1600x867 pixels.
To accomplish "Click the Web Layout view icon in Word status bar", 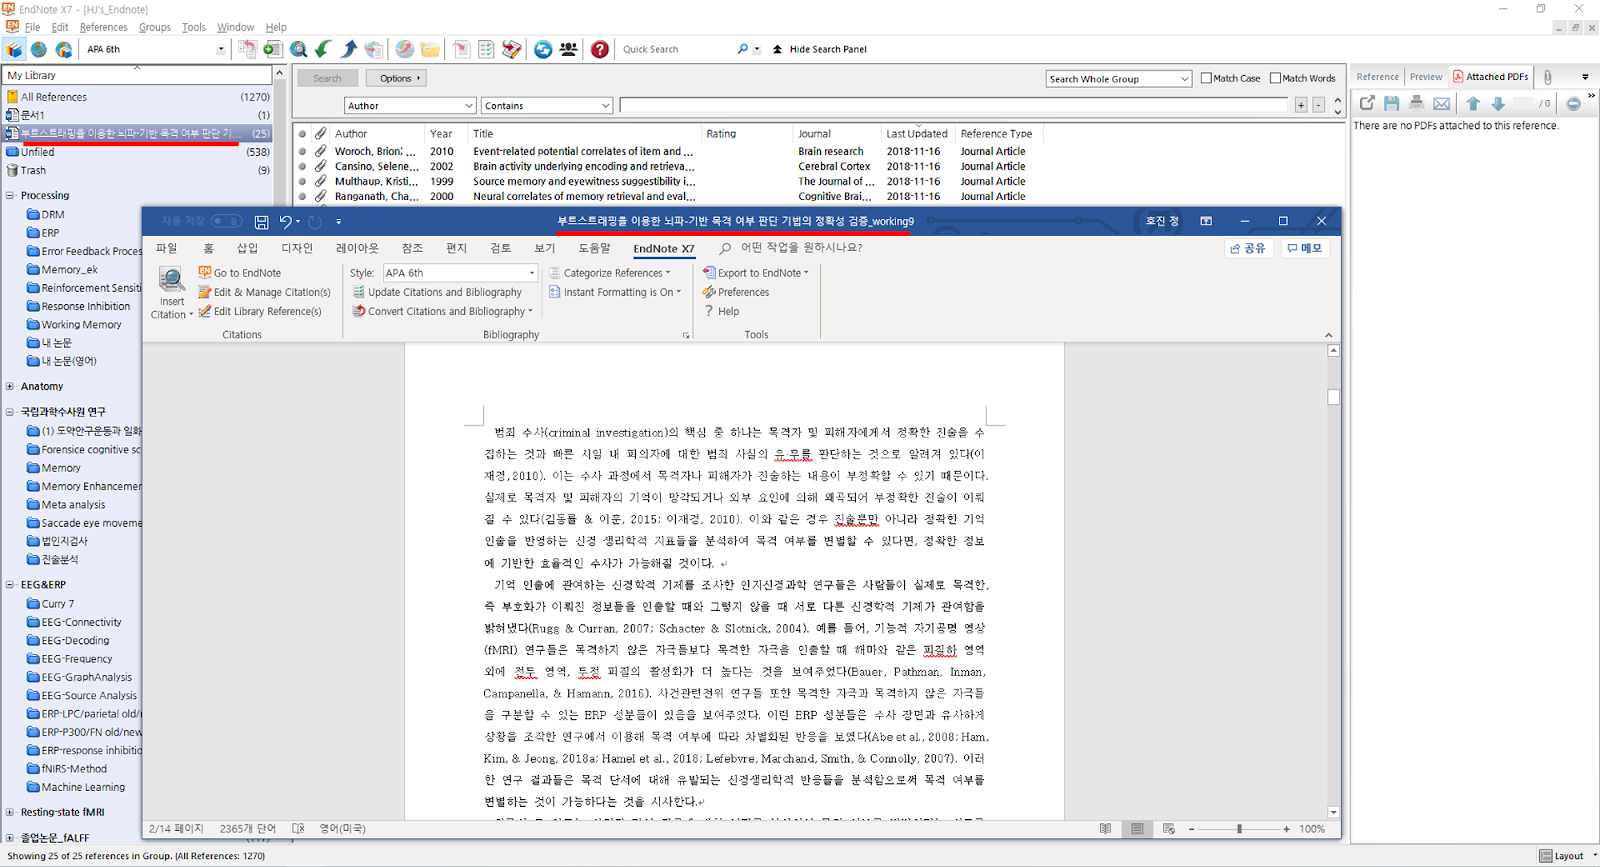I will pyautogui.click(x=1169, y=829).
